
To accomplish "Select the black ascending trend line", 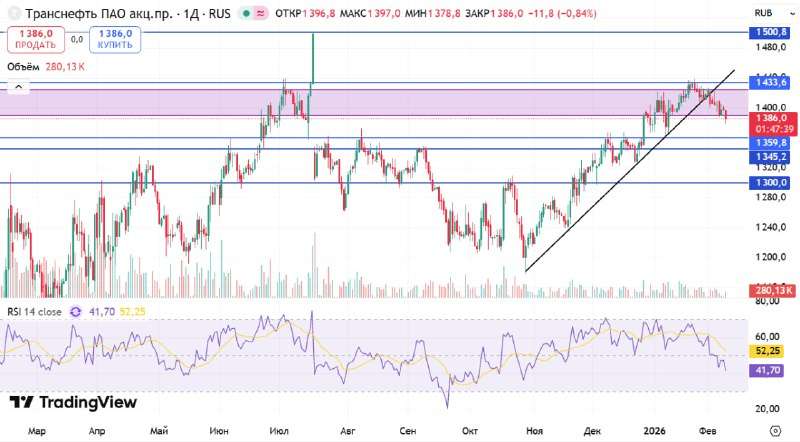I will pyautogui.click(x=630, y=170).
